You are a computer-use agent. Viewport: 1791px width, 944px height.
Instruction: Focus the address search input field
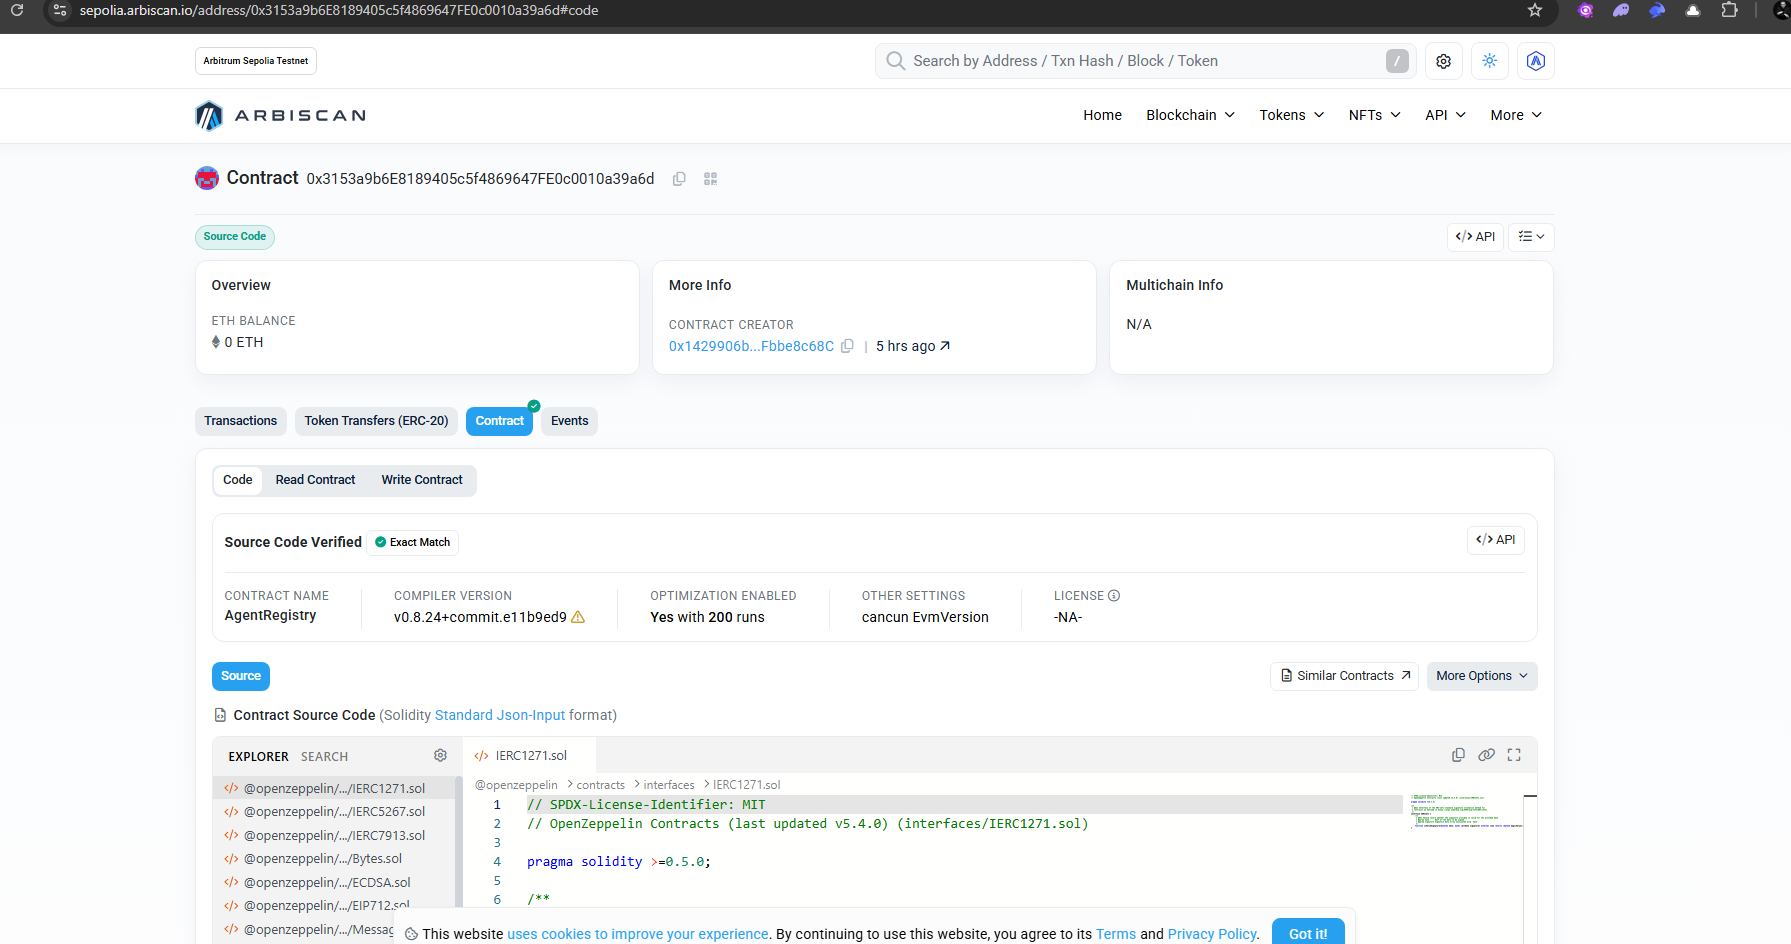click(x=1146, y=61)
